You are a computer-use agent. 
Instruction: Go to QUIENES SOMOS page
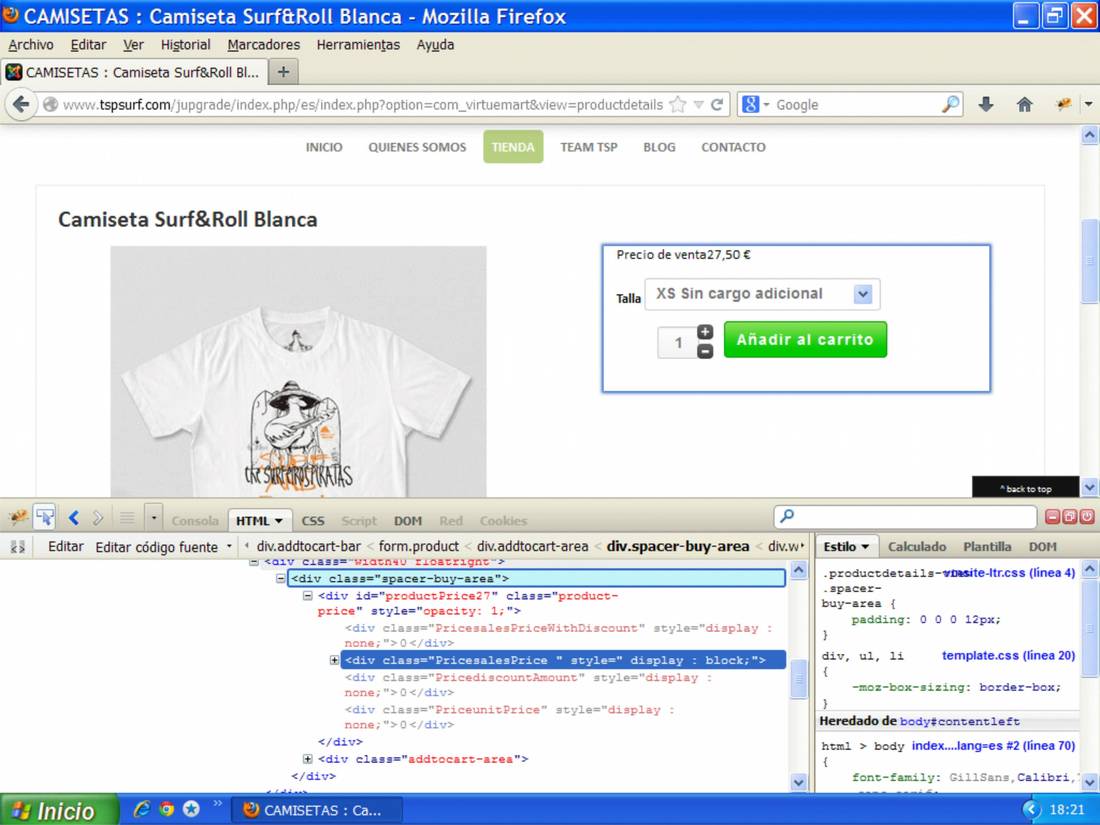pyautogui.click(x=417, y=147)
